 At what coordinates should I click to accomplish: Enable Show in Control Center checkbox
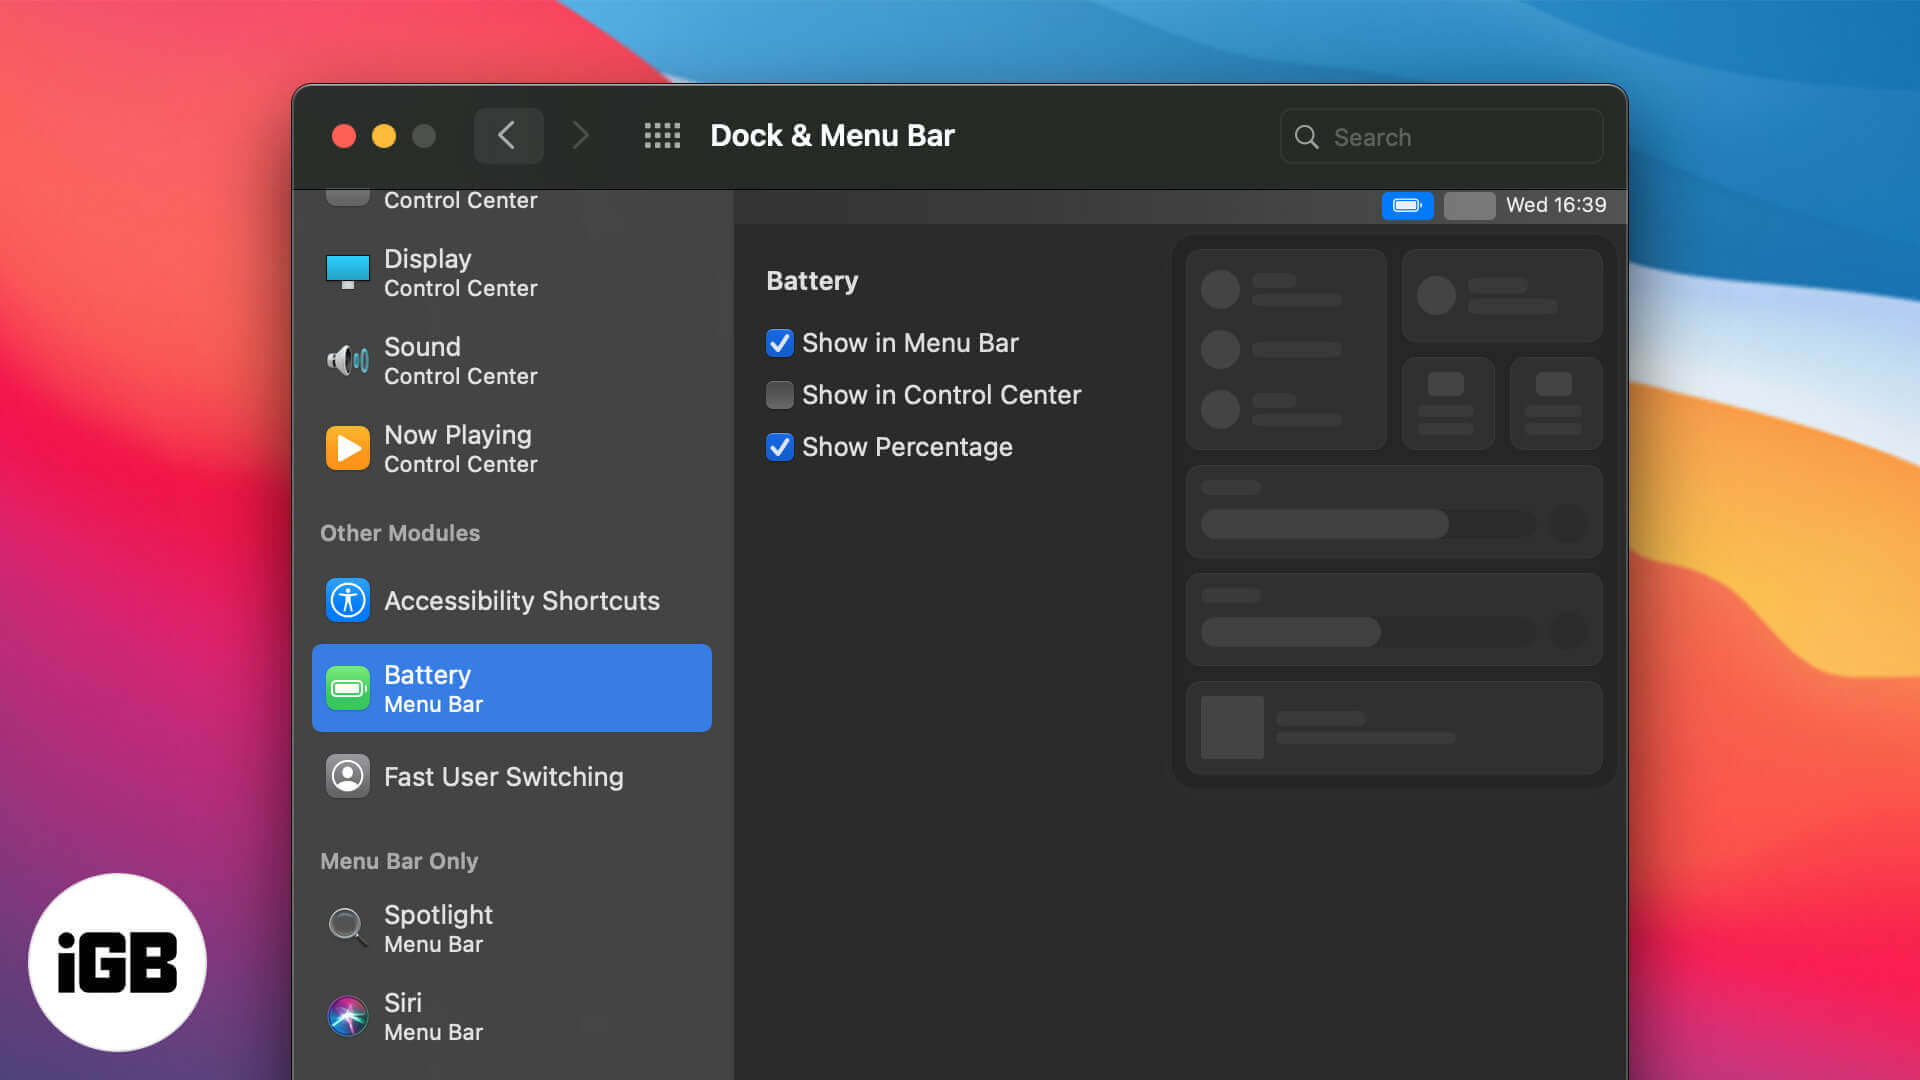coord(780,395)
